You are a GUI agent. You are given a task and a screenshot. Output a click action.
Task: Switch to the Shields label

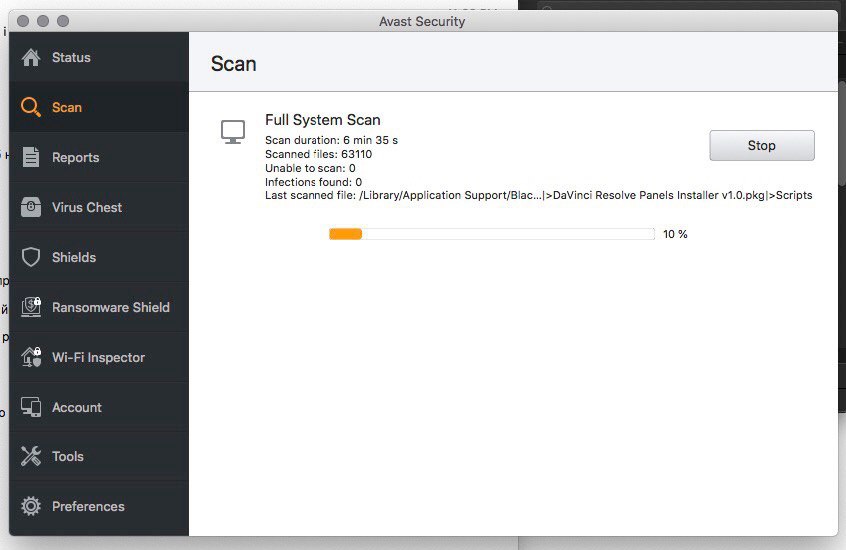tap(74, 257)
